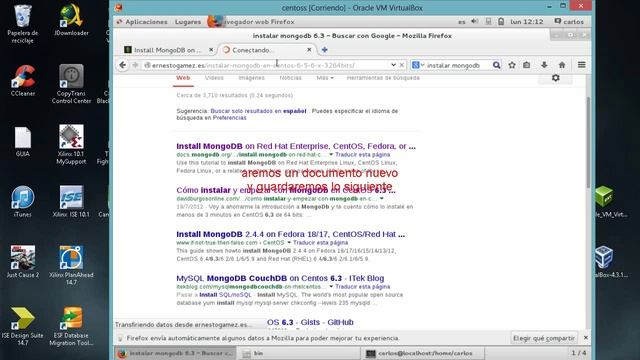Open ISE Design Suite 14.7 shortcut
Image resolution: width=640 pixels, height=360 pixels.
point(22,327)
